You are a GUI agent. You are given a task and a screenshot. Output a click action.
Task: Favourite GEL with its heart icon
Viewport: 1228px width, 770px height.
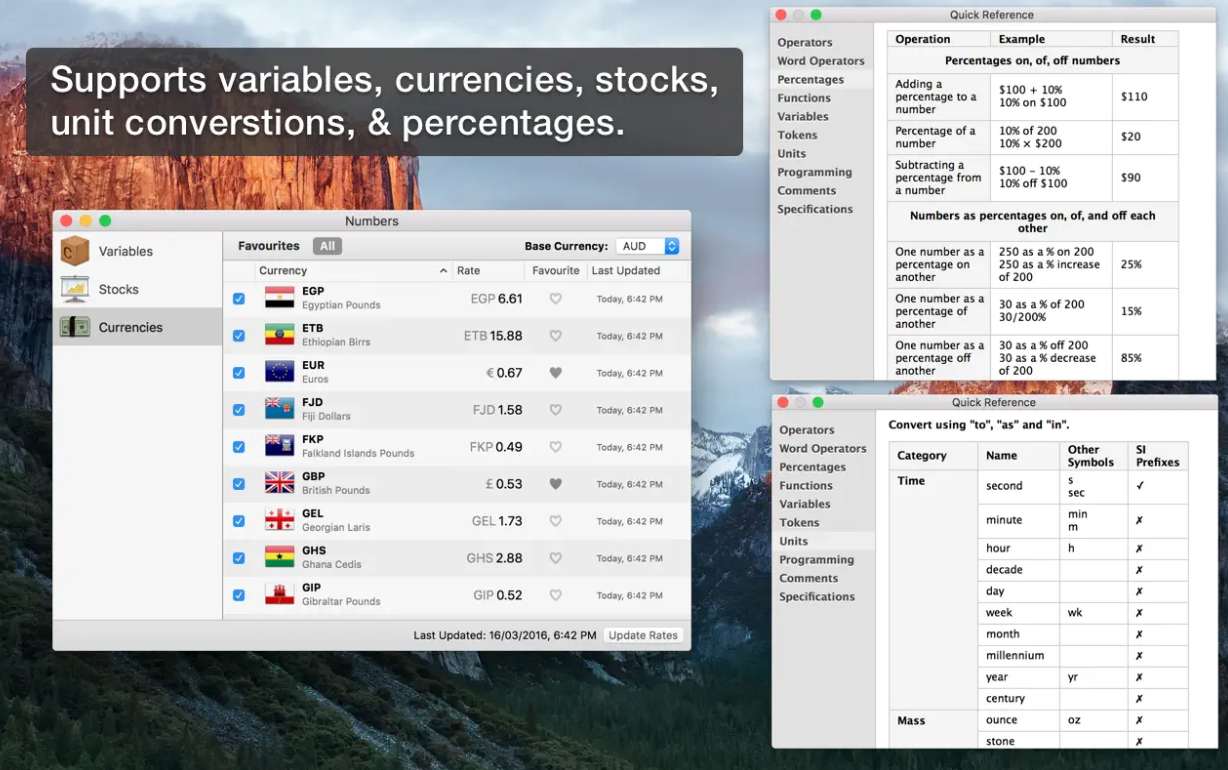tap(556, 521)
